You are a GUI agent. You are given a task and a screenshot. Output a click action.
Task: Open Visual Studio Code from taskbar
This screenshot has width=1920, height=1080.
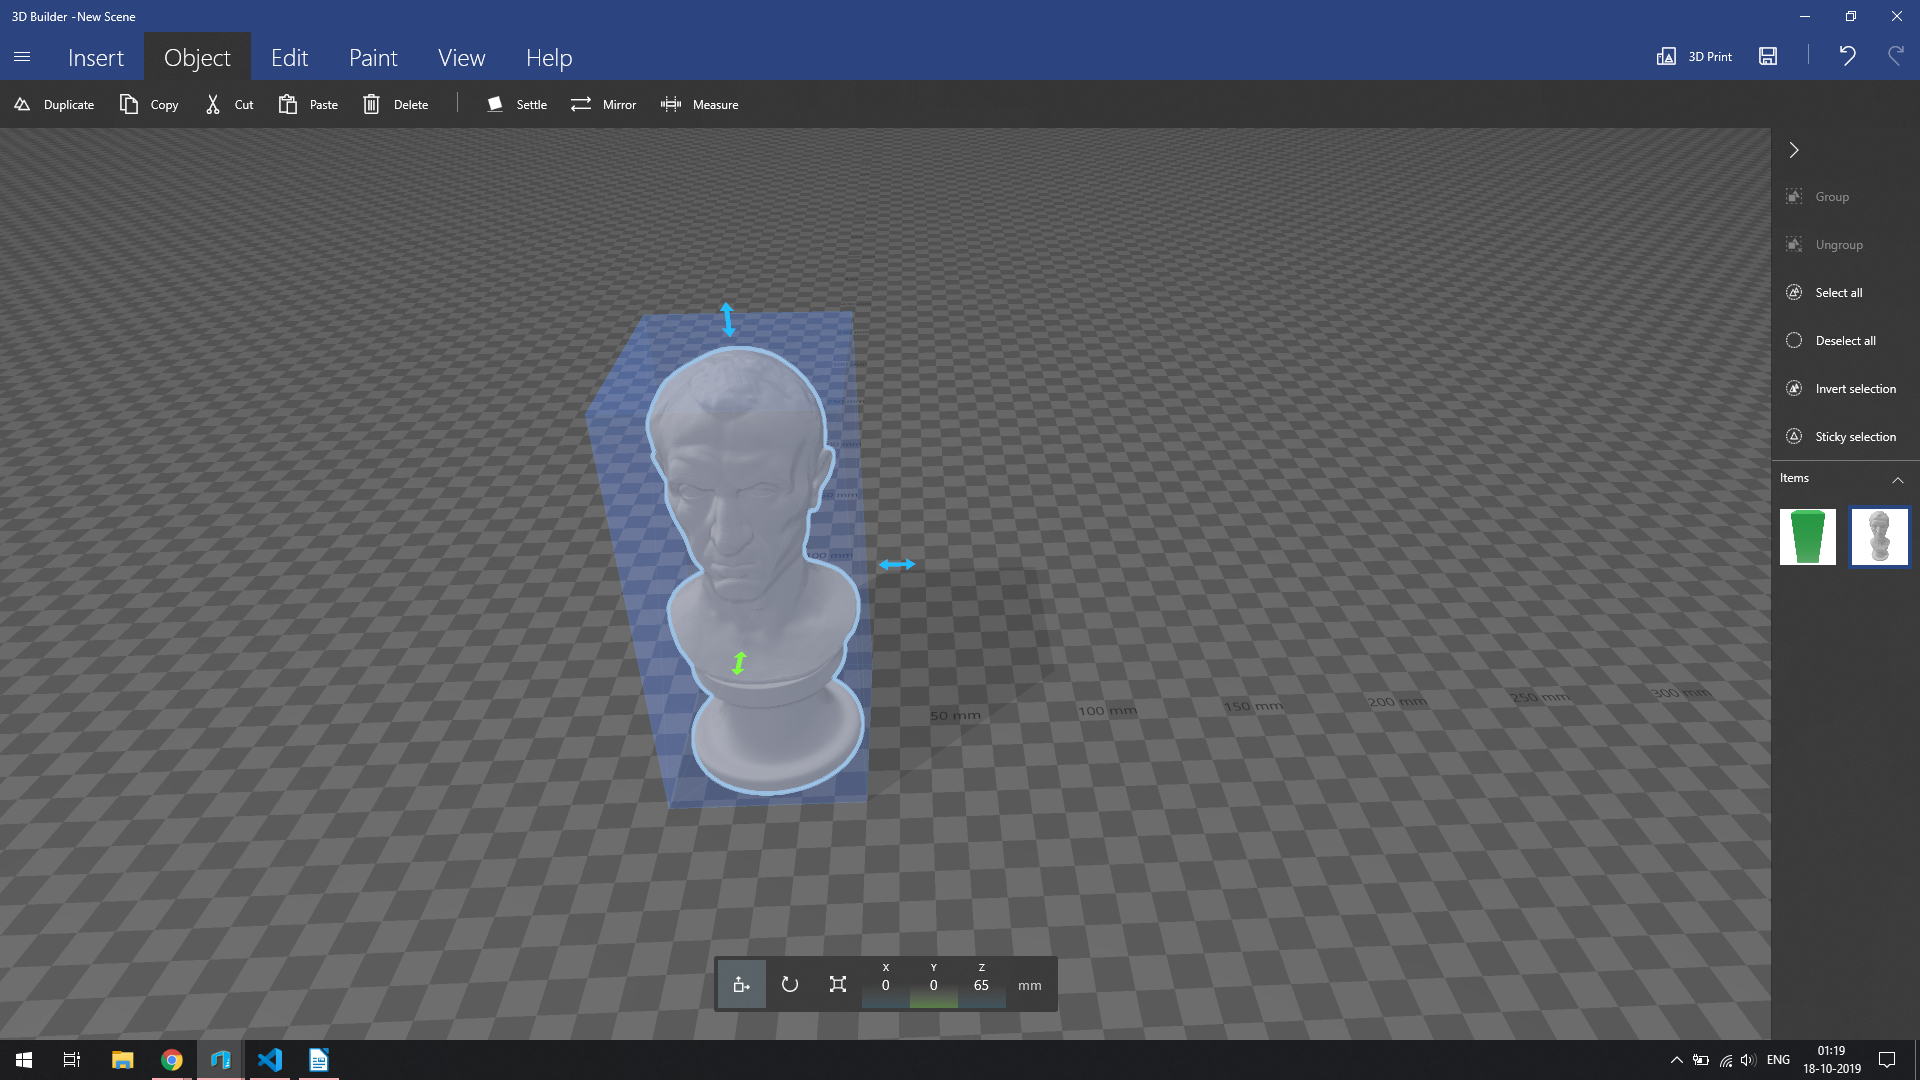(270, 1060)
